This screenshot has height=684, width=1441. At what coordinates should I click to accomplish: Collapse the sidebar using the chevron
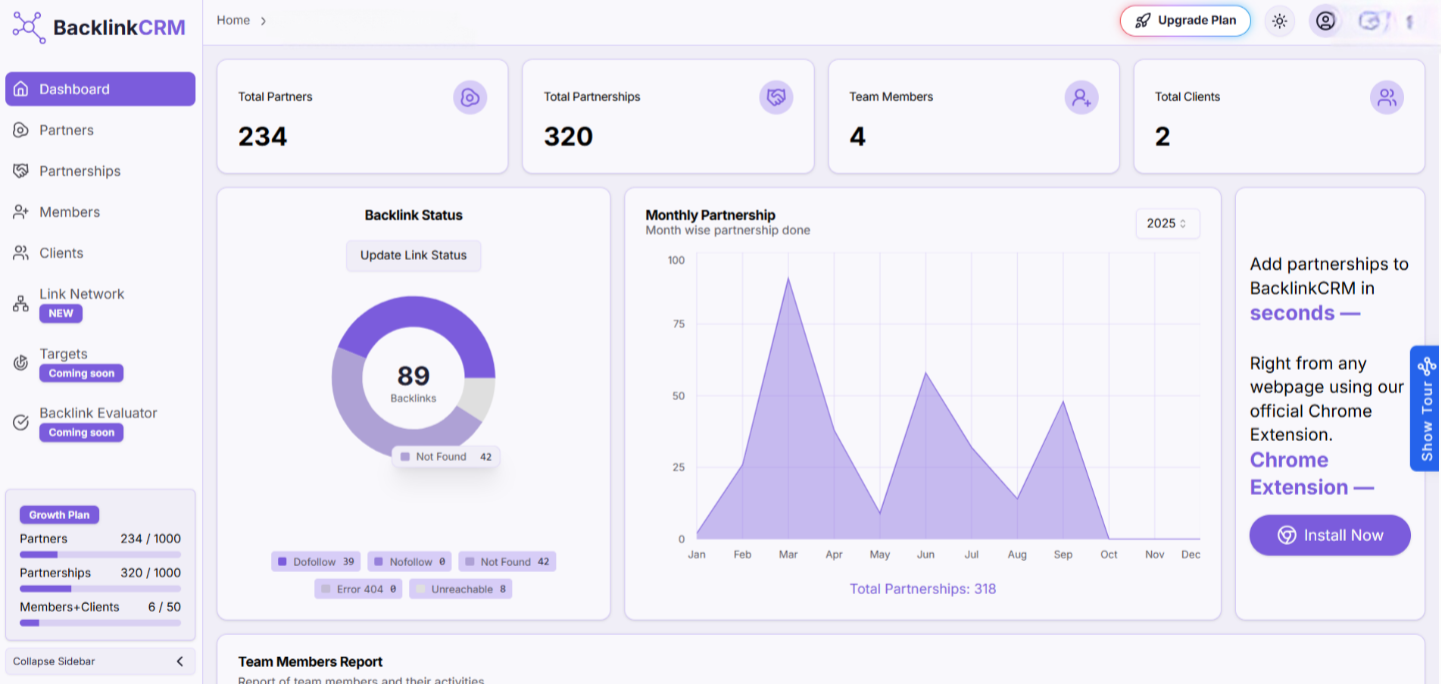(x=180, y=661)
